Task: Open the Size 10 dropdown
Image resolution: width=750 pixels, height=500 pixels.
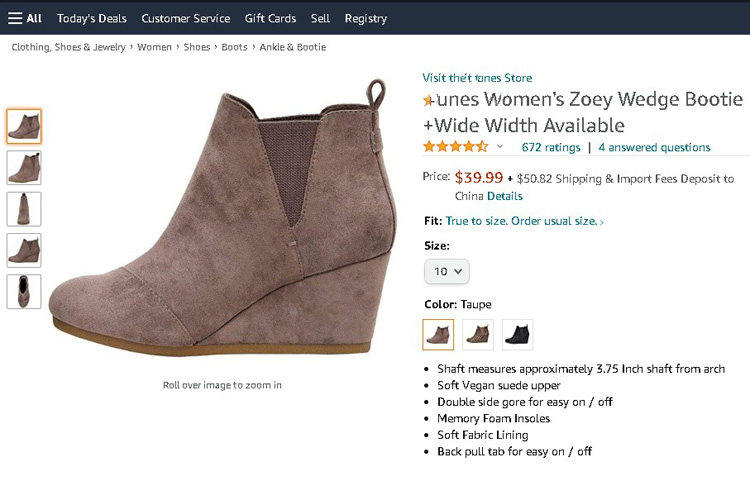Action: pyautogui.click(x=447, y=271)
